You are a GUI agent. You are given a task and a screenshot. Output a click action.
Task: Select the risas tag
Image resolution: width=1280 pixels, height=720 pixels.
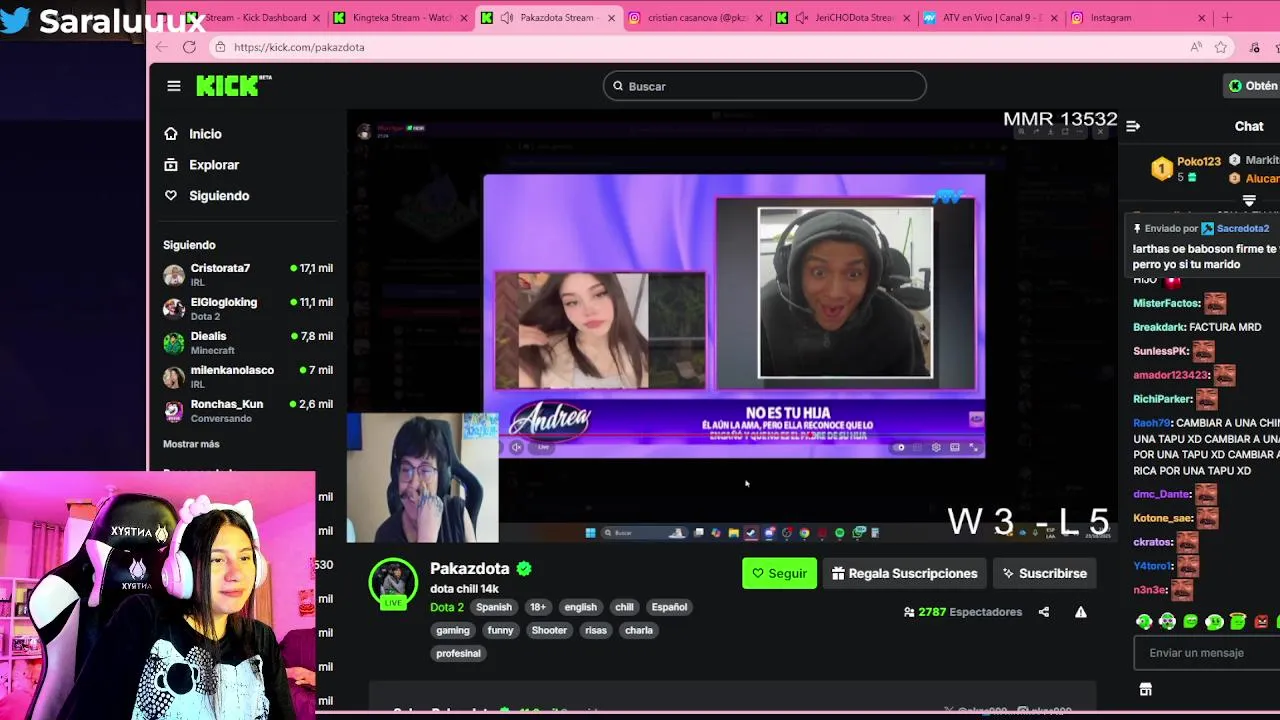coord(596,630)
